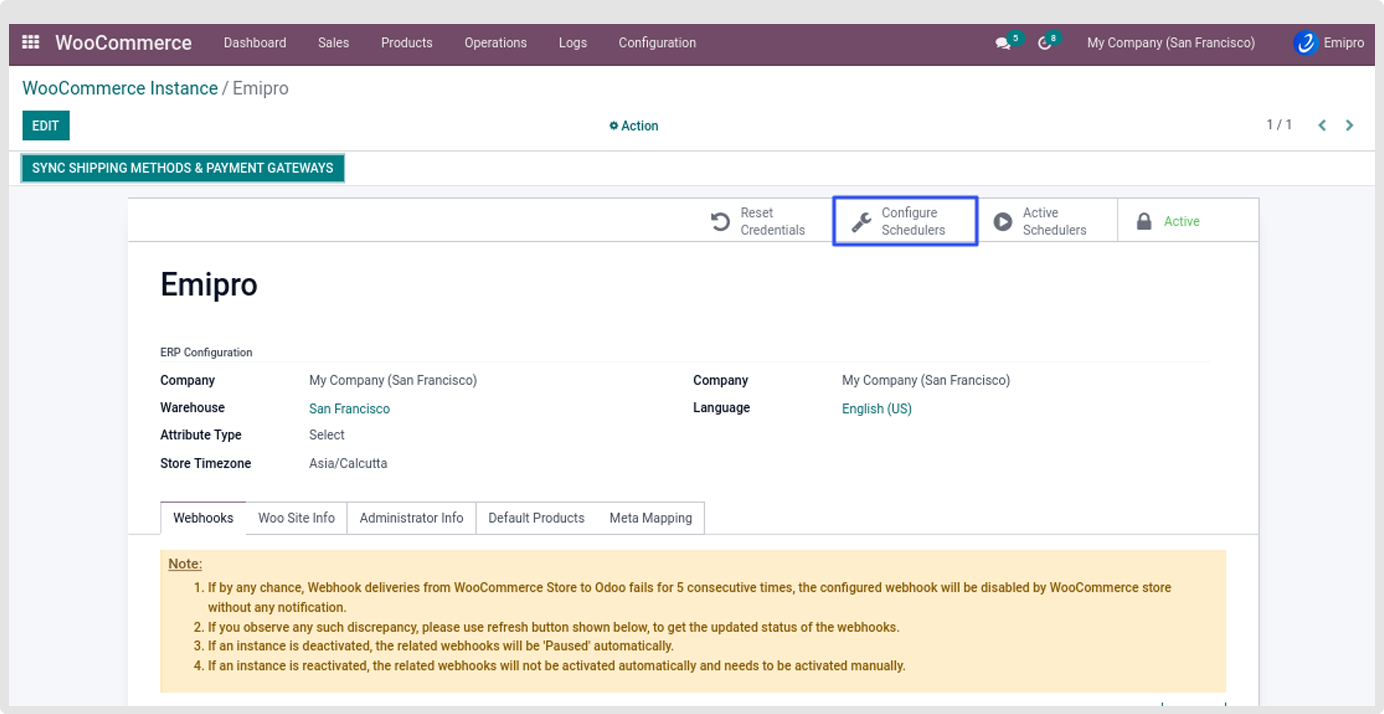This screenshot has width=1384, height=714.
Task: Click the Emipro instance heading
Action: [x=209, y=285]
